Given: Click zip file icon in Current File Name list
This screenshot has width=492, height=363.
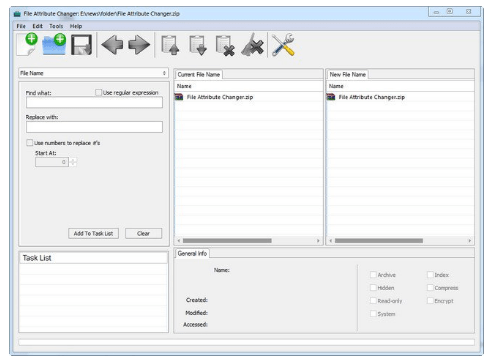Looking at the screenshot, I should pos(179,97).
